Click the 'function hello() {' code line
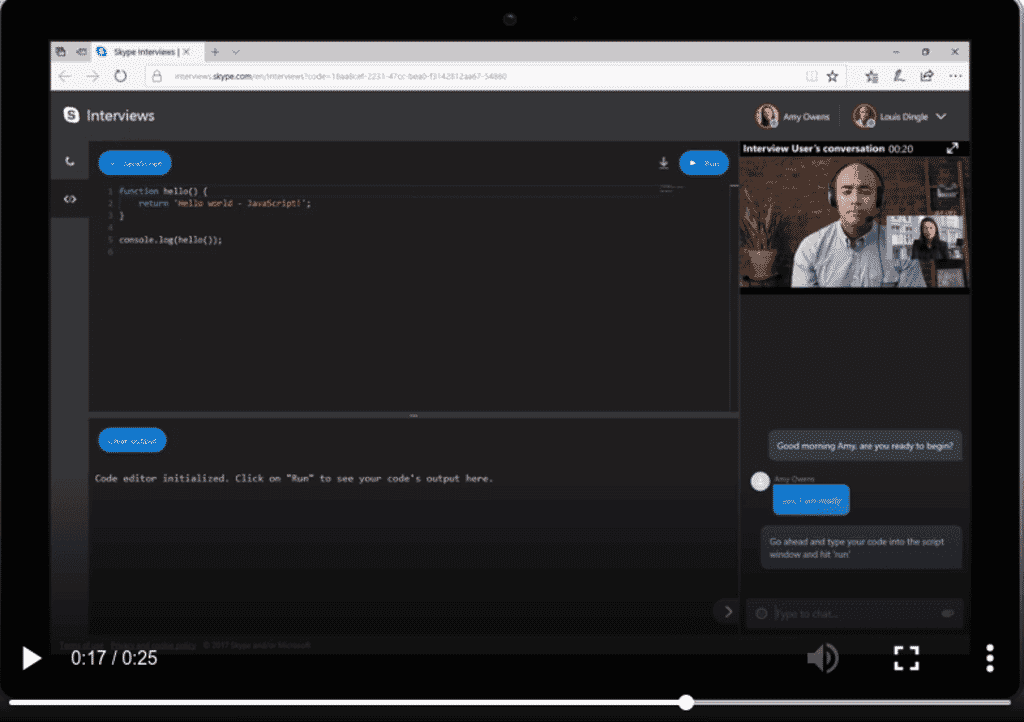The image size is (1024, 722). pyautogui.click(x=163, y=191)
